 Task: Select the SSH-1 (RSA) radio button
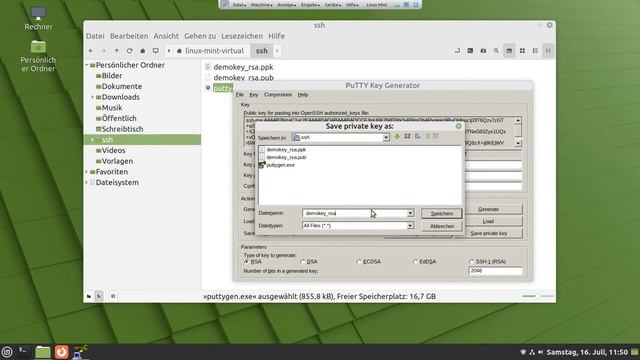pyautogui.click(x=471, y=261)
